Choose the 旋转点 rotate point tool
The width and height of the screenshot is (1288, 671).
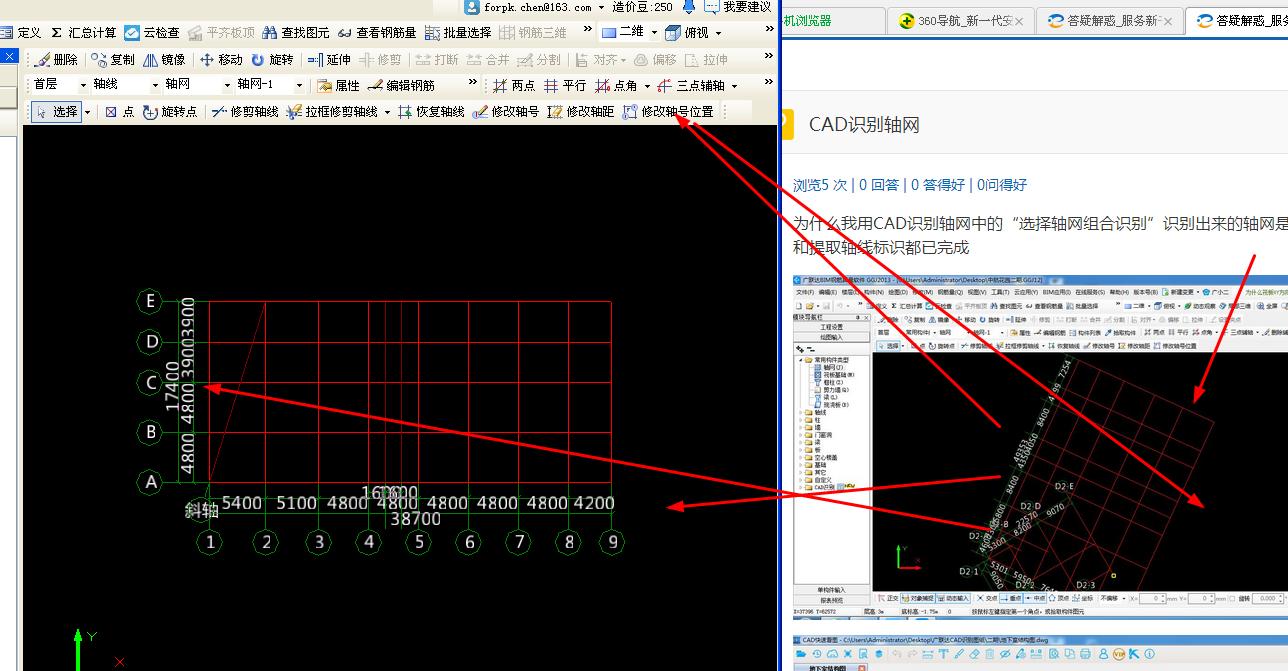coord(170,112)
